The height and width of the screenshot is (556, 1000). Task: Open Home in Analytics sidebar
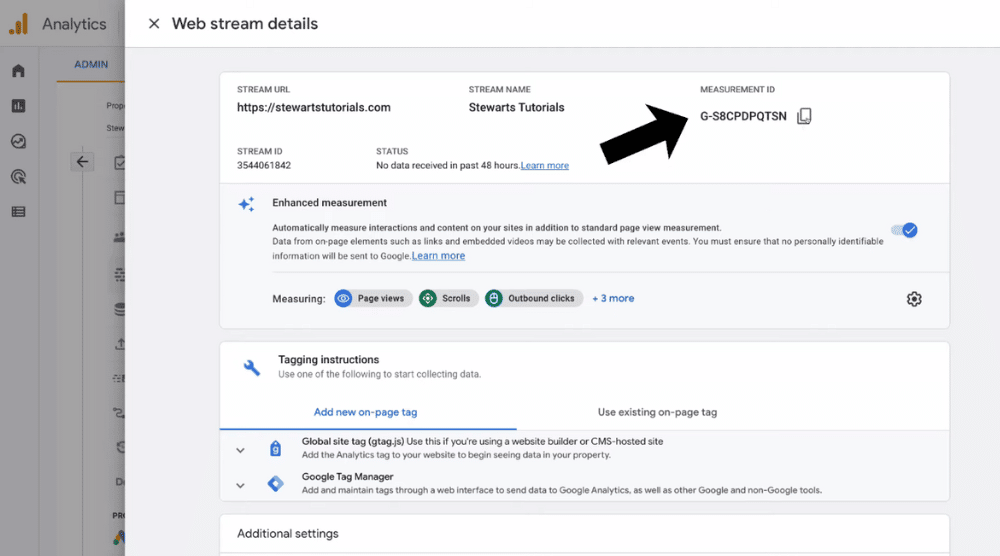coord(18,71)
